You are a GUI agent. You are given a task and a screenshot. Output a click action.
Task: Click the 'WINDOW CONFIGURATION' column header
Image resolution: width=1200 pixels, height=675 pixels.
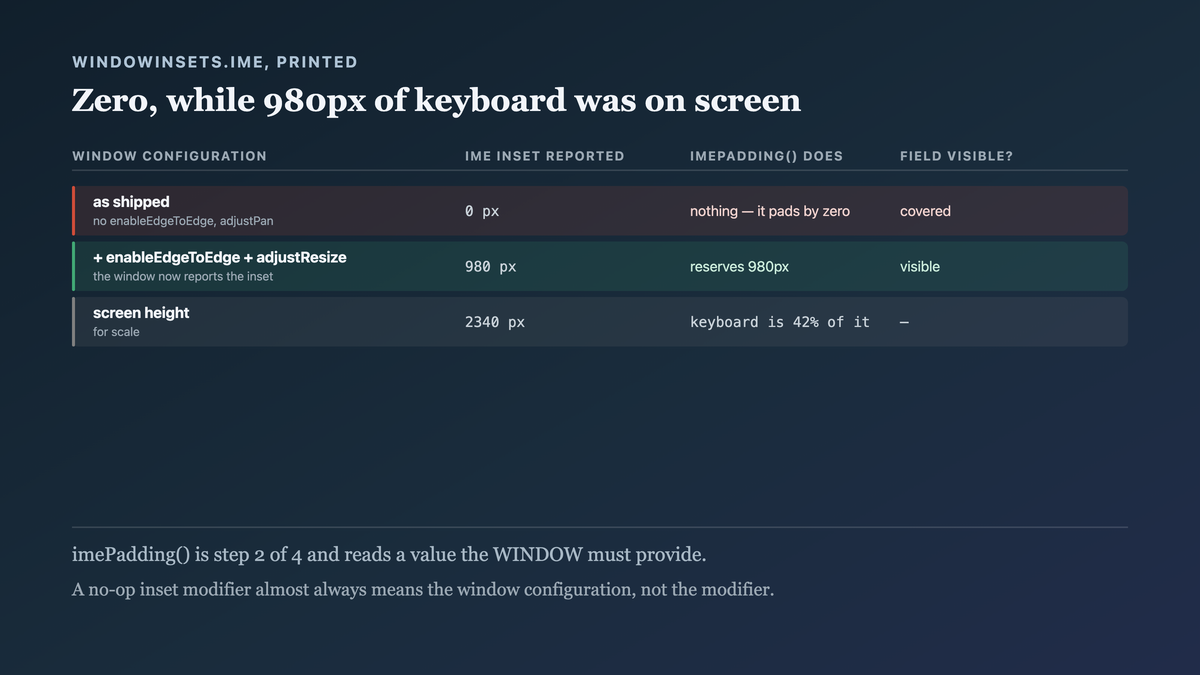[170, 156]
